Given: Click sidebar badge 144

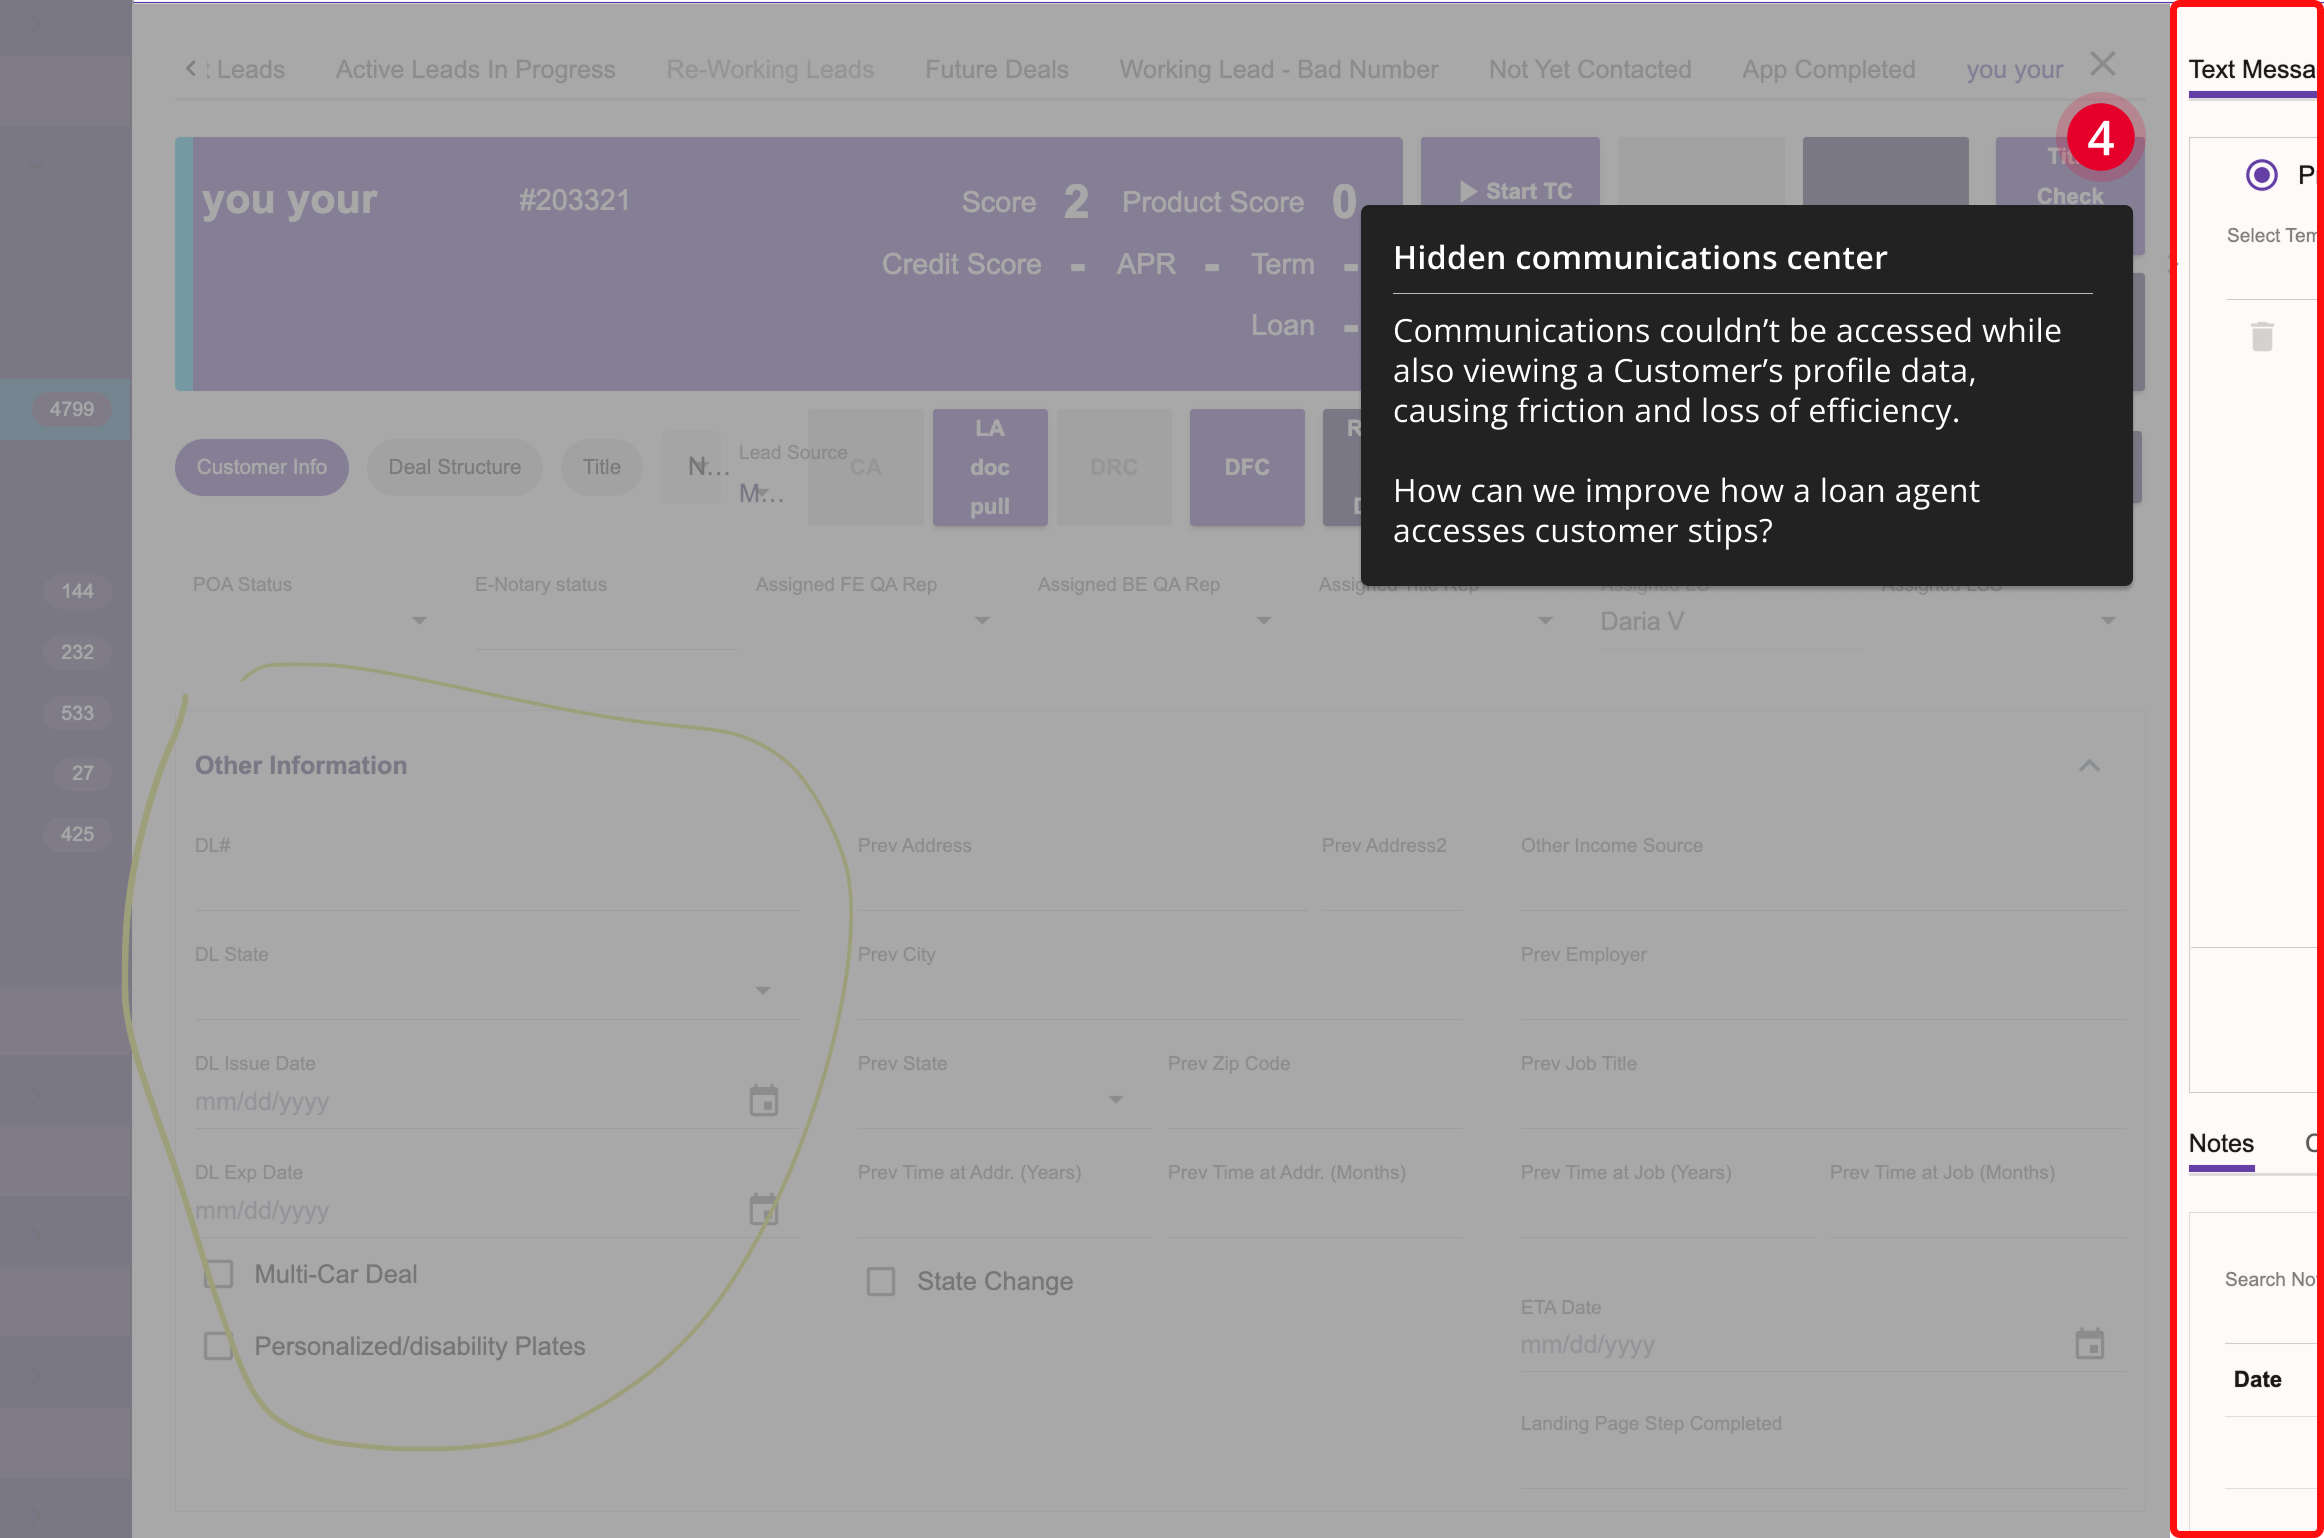Looking at the screenshot, I should tap(77, 591).
